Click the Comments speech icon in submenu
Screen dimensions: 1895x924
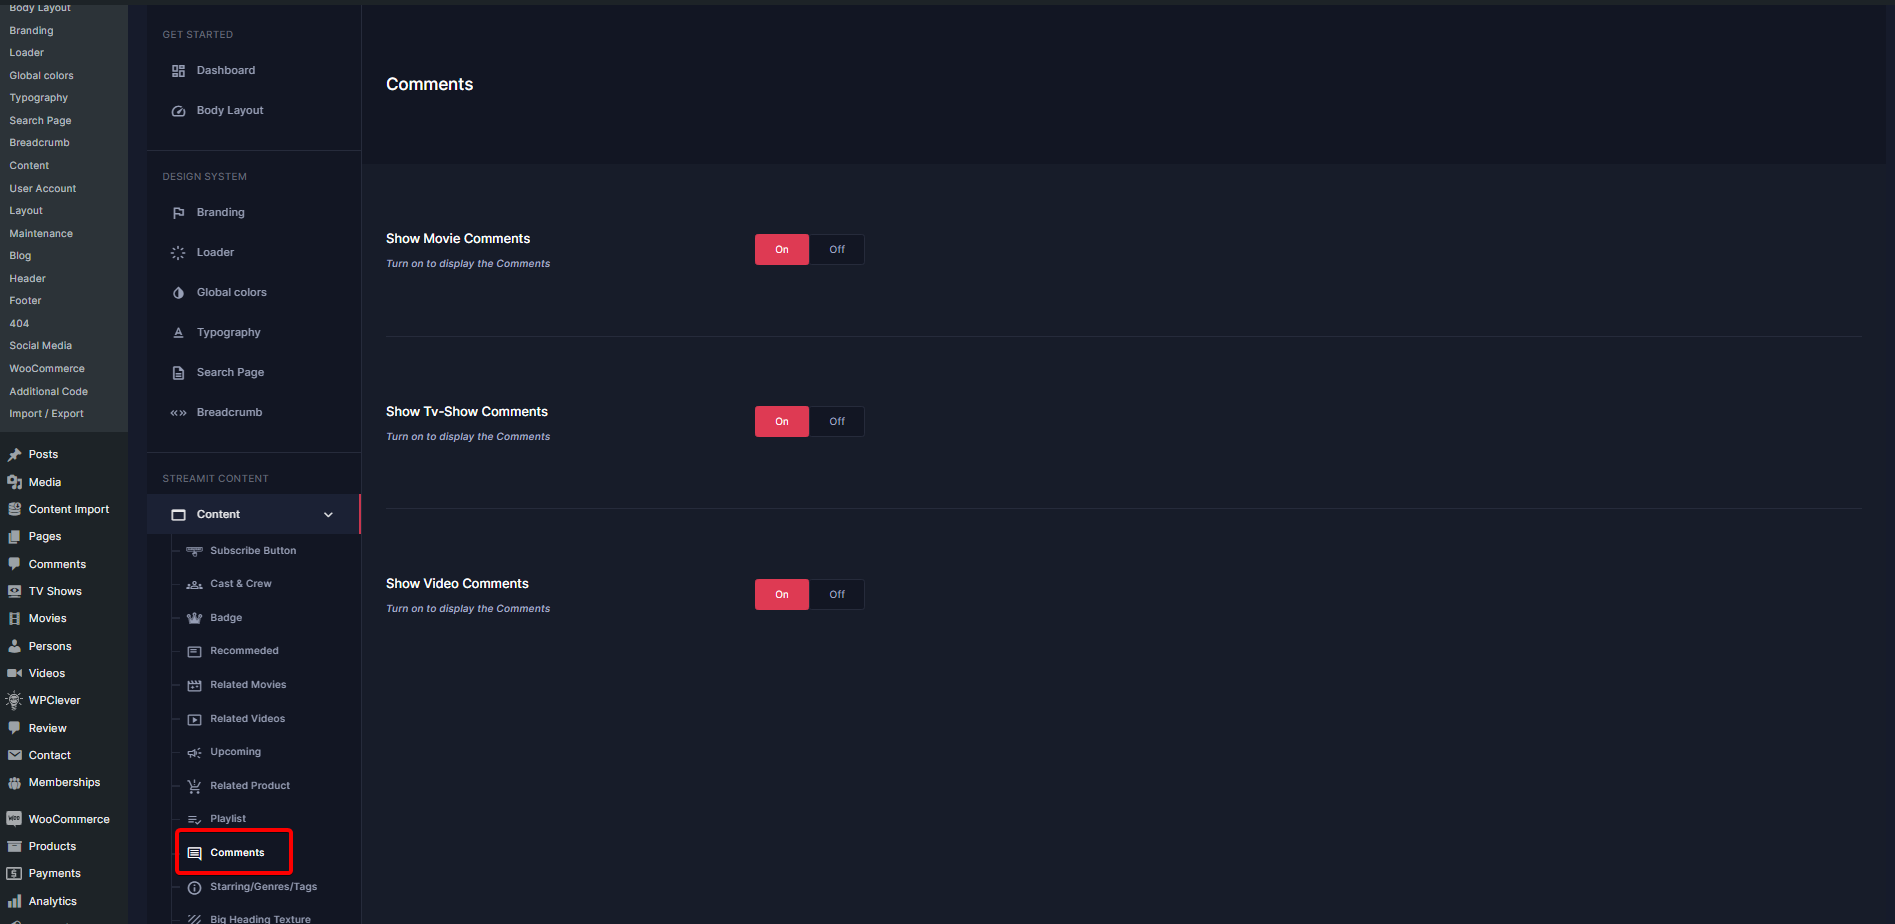194,854
